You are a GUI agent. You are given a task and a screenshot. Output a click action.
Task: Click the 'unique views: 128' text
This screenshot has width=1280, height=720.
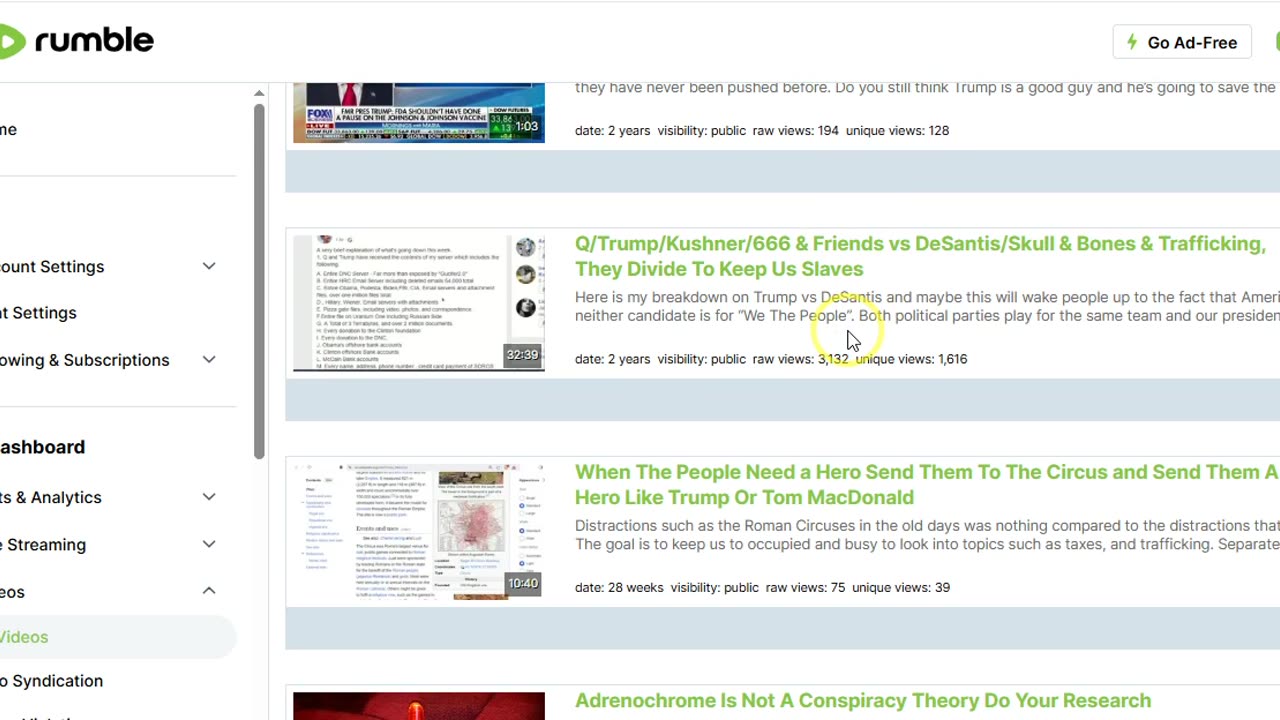[897, 130]
